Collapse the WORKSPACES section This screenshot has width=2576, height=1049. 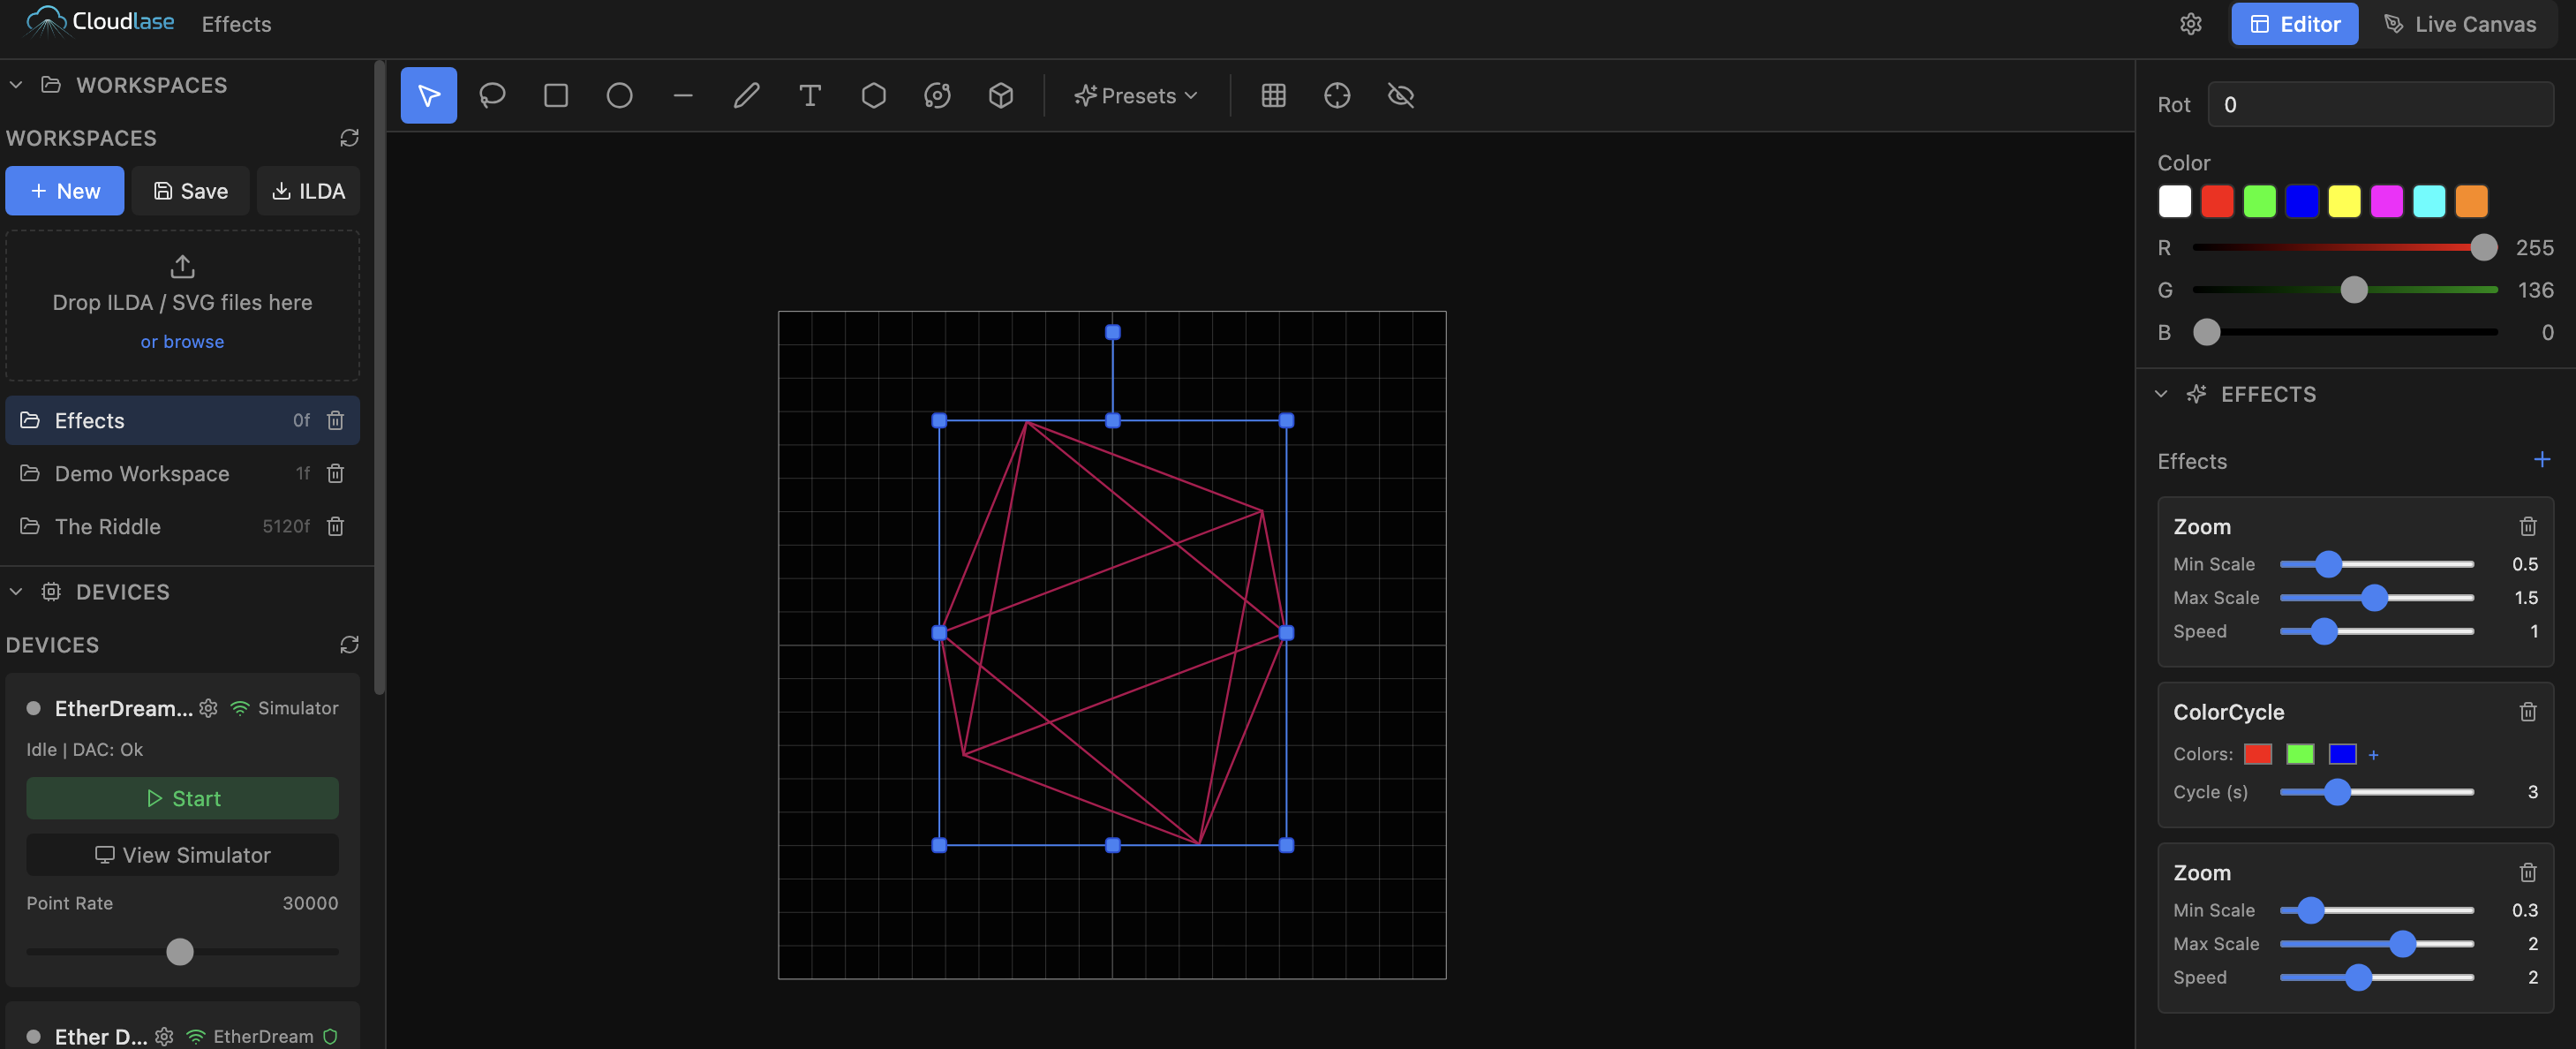(x=16, y=84)
